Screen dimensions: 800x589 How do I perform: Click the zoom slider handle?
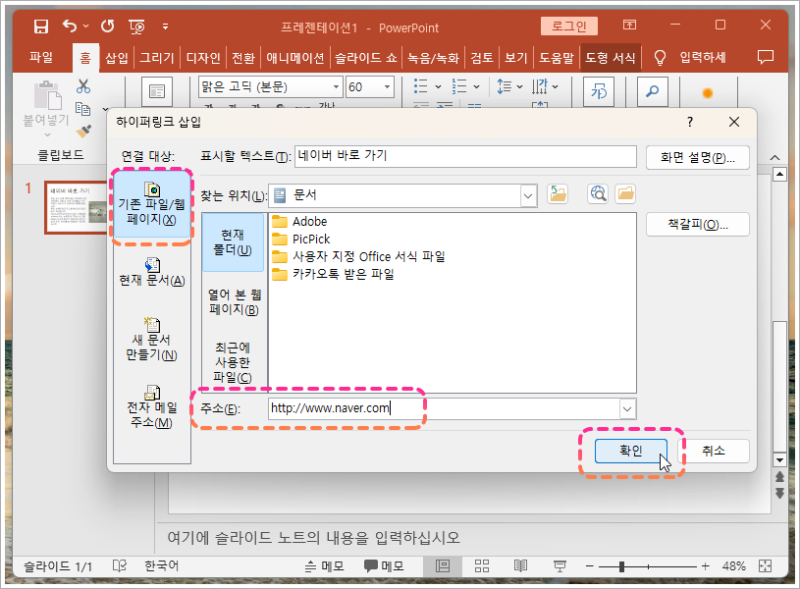click(x=621, y=566)
